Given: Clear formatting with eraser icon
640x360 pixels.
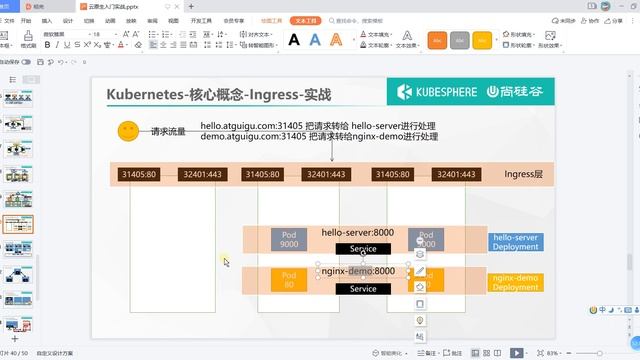Looking at the screenshot, I should tap(138, 44).
